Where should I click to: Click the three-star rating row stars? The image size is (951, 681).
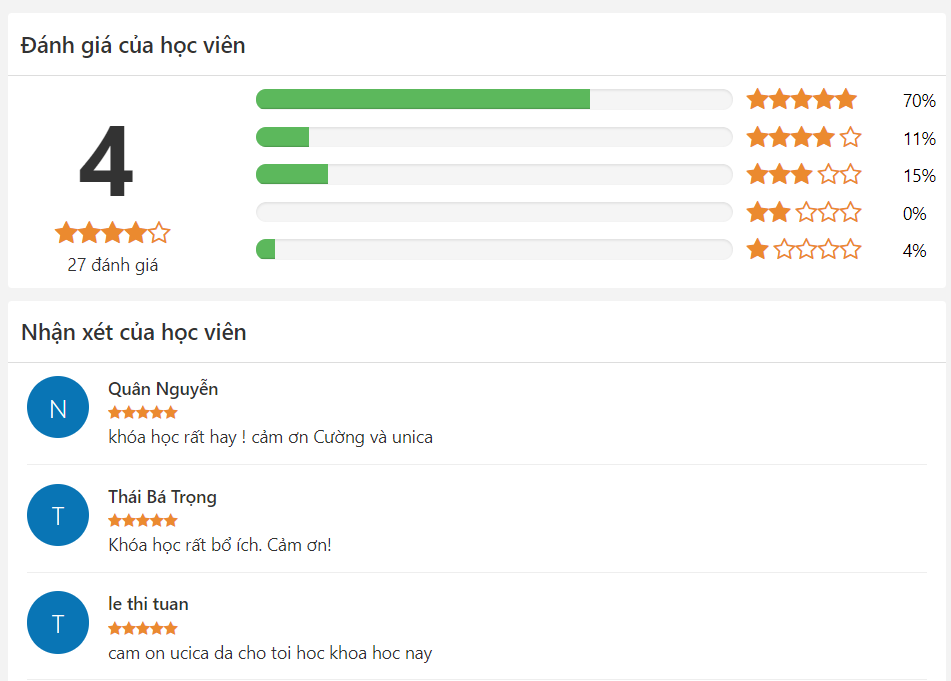(802, 175)
